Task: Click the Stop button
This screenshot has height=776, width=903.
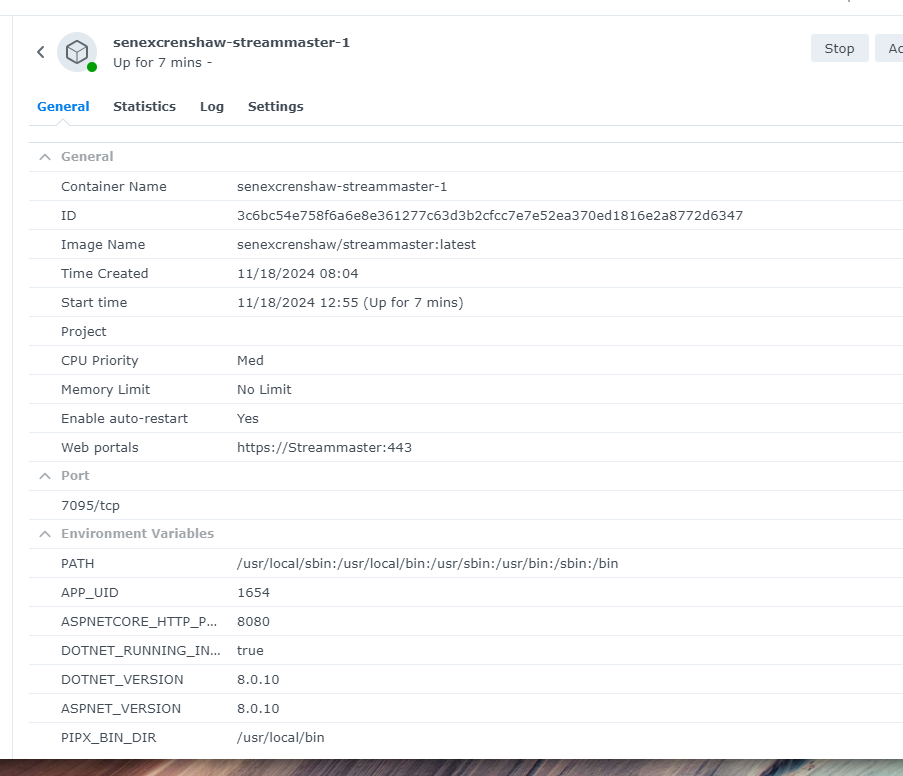Action: click(839, 47)
